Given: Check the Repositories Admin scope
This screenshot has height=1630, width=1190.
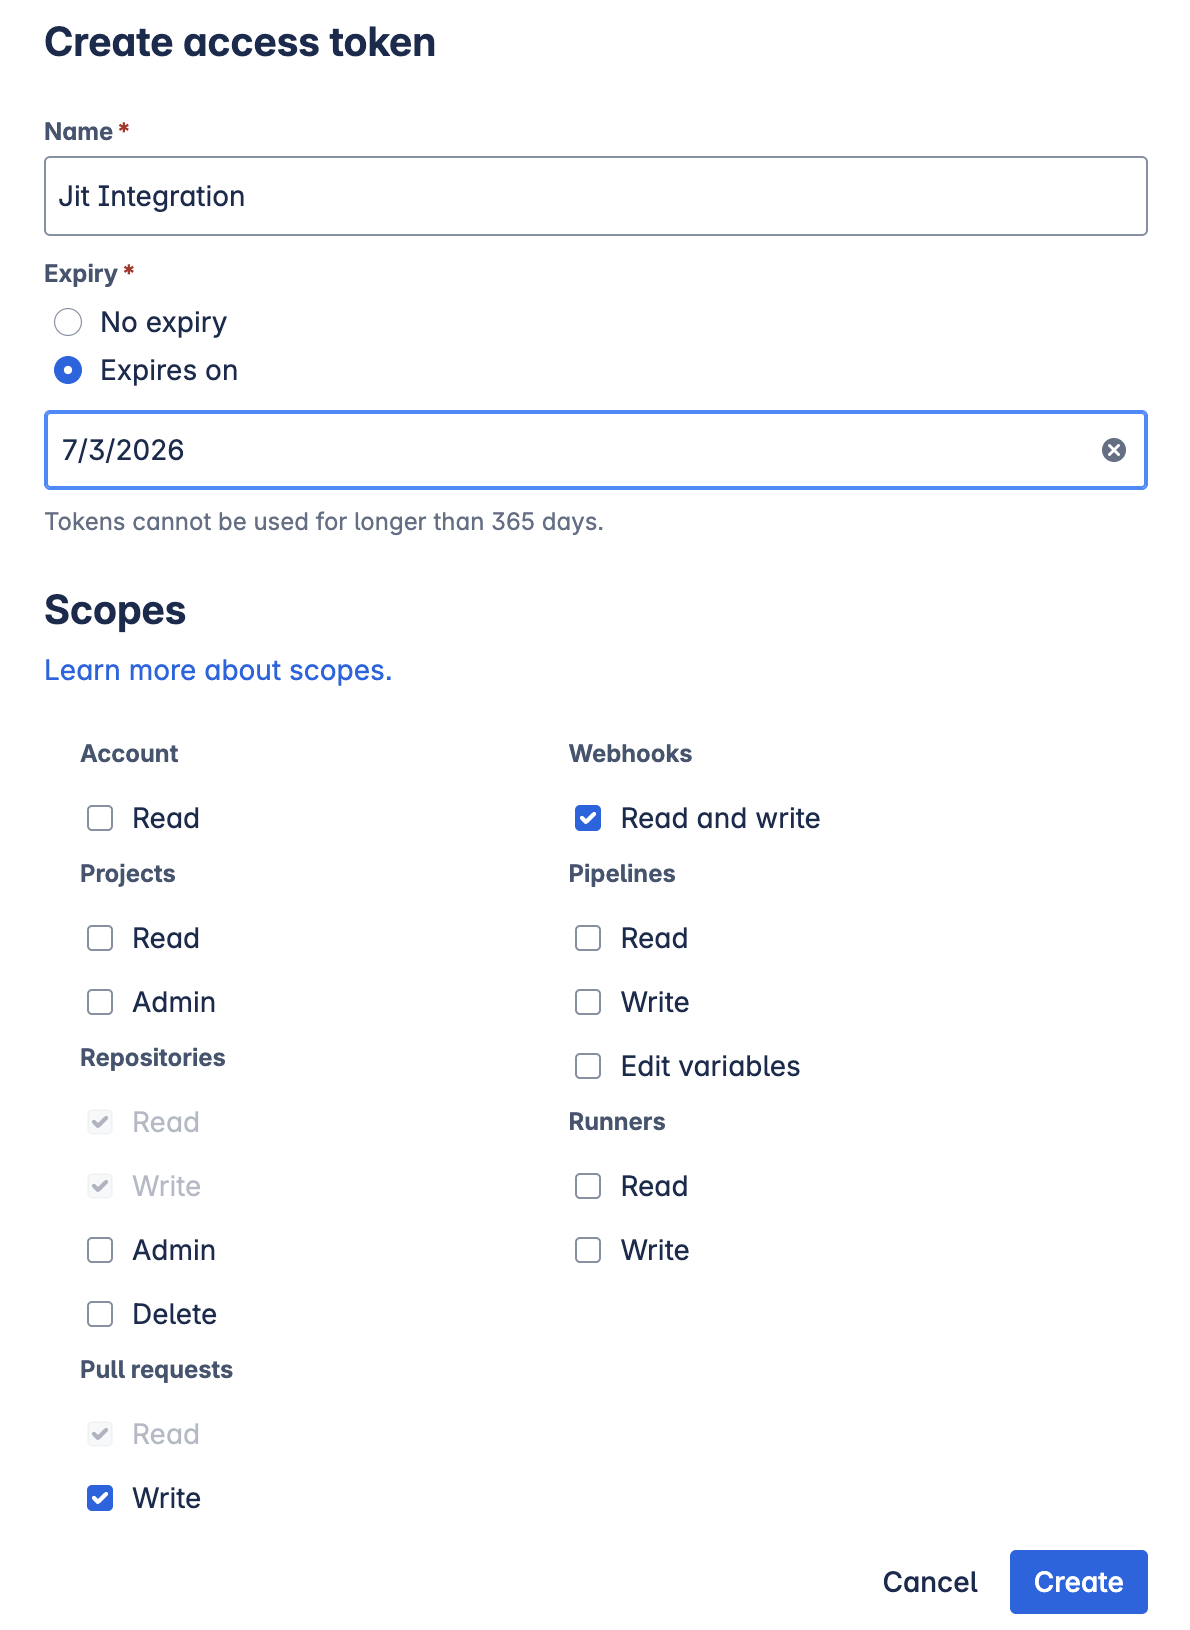Looking at the screenshot, I should click(100, 1250).
